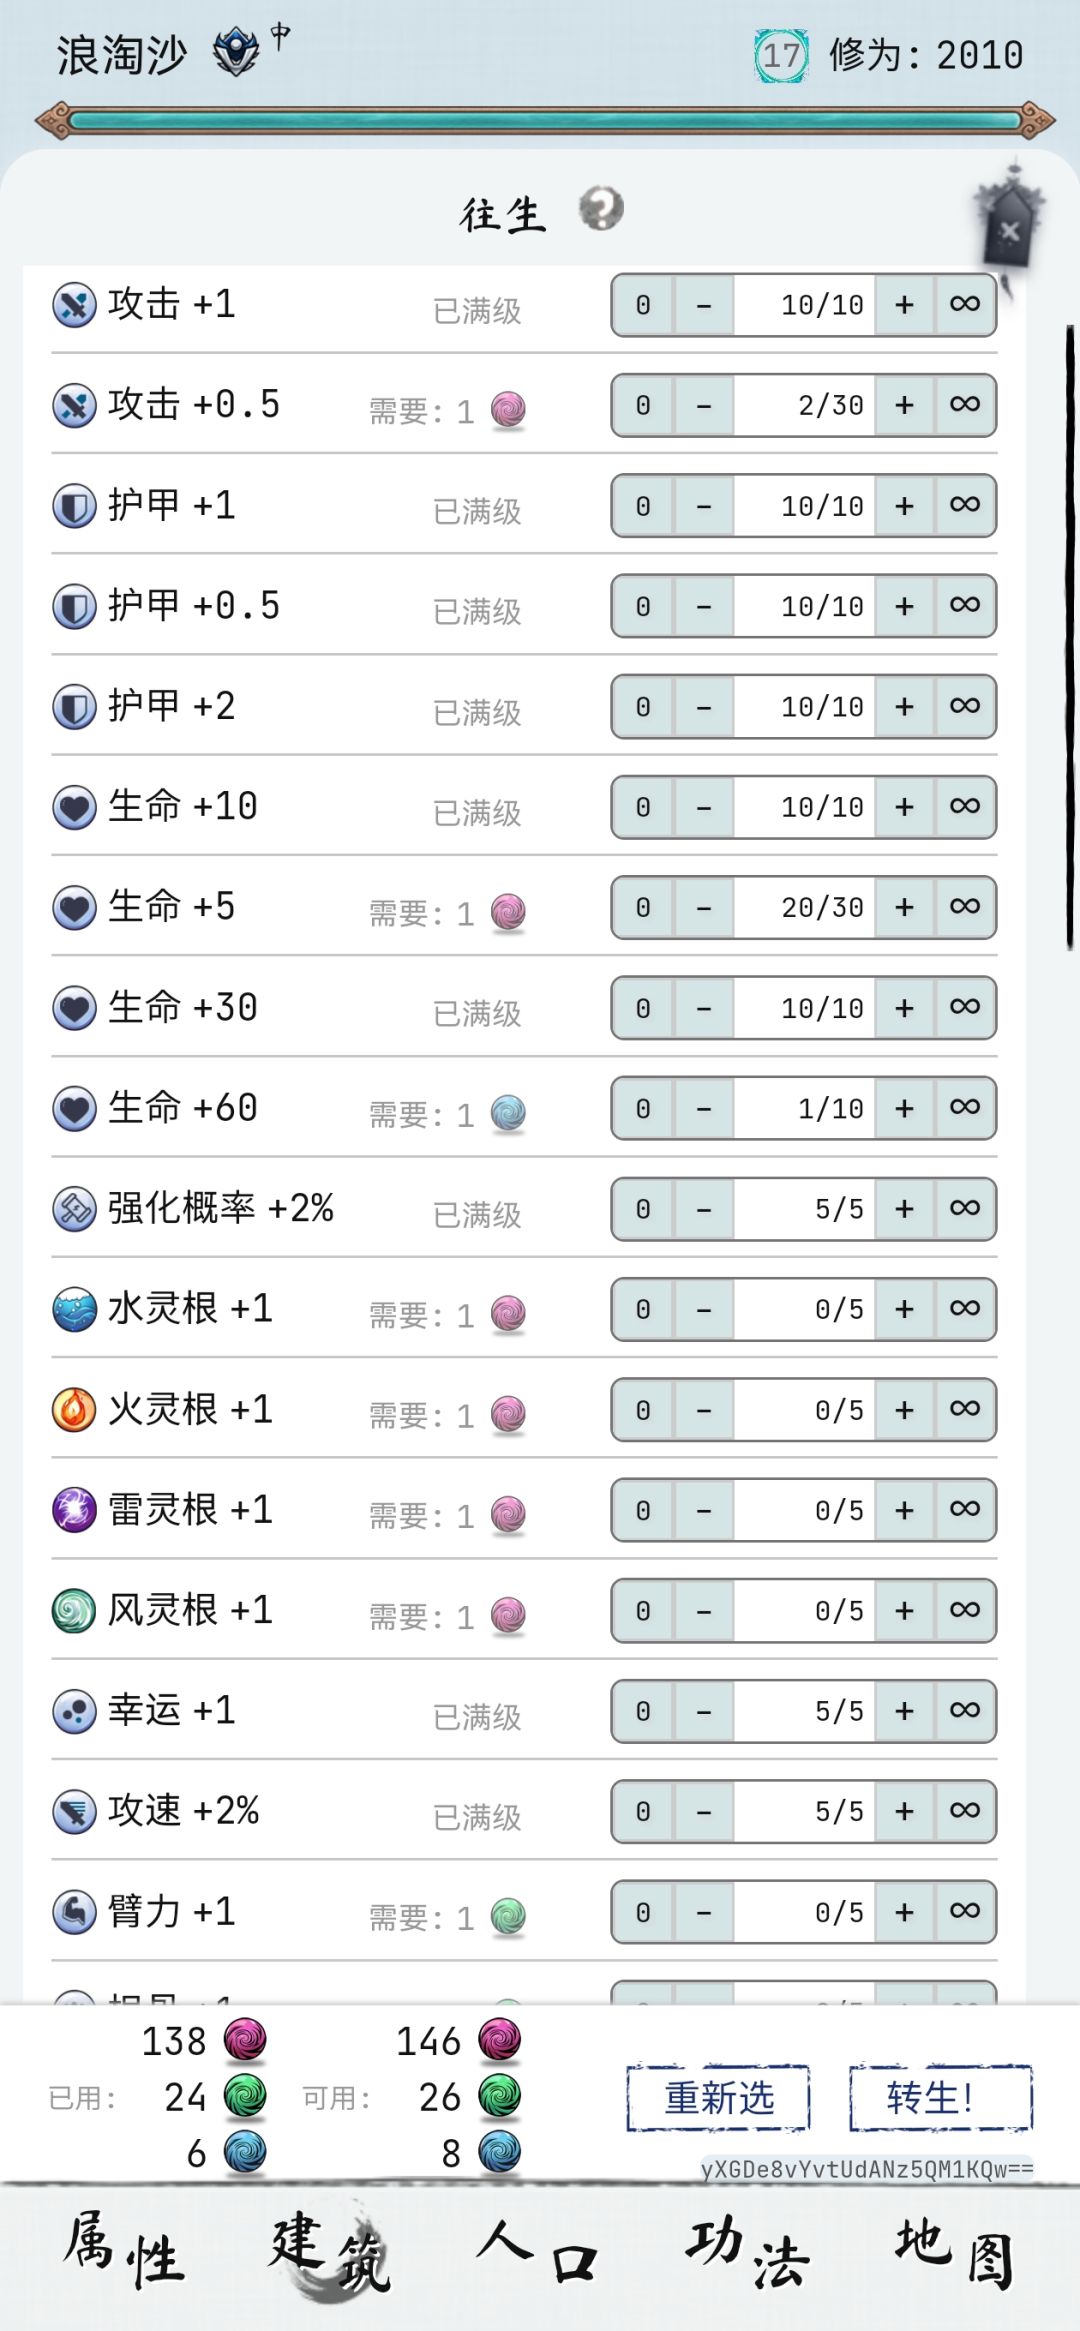Switch to the 功法 tab
The height and width of the screenshot is (2331, 1080).
pyautogui.click(x=746, y=2252)
